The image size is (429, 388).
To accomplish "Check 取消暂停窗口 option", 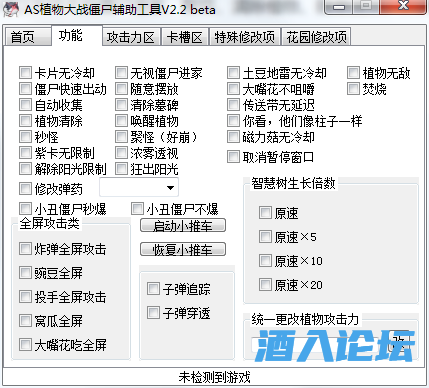I will [x=233, y=157].
